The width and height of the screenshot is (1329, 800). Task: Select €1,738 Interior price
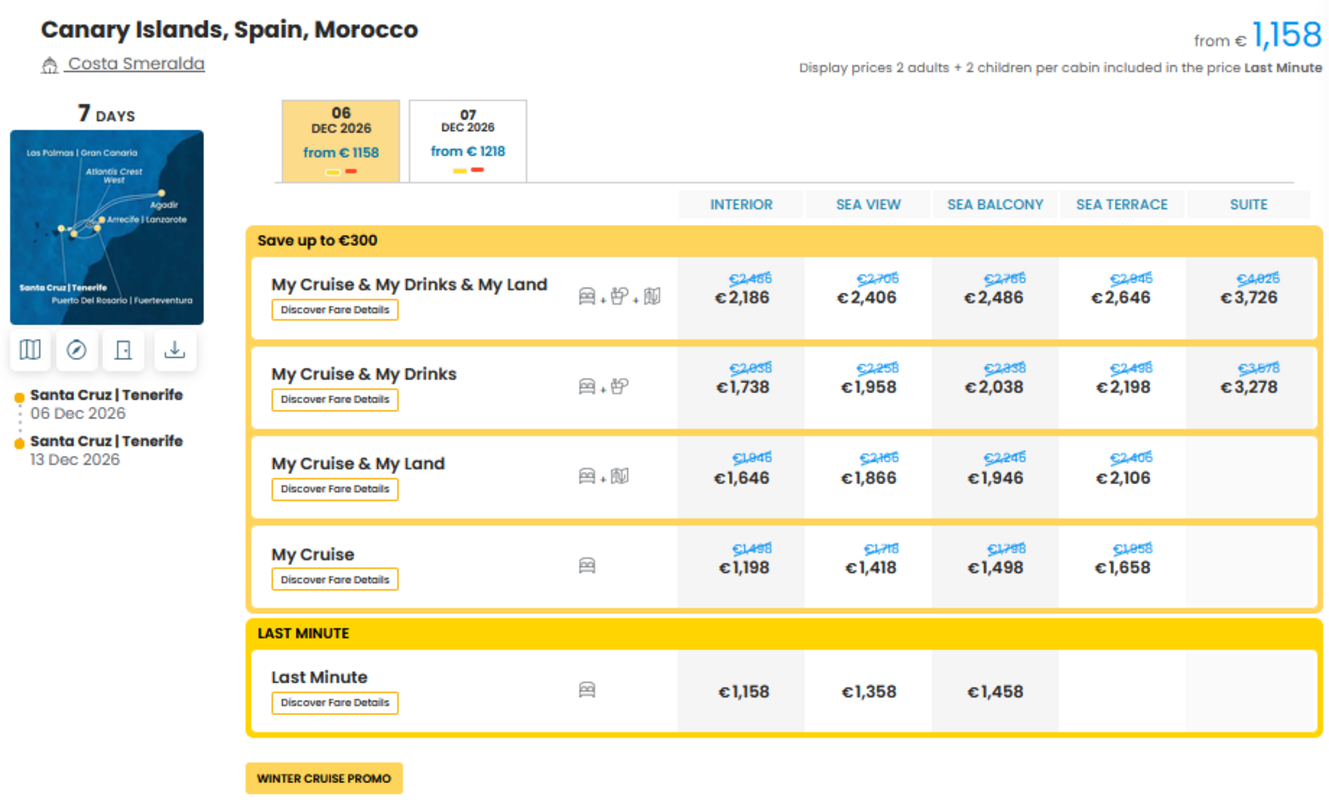pos(743,388)
